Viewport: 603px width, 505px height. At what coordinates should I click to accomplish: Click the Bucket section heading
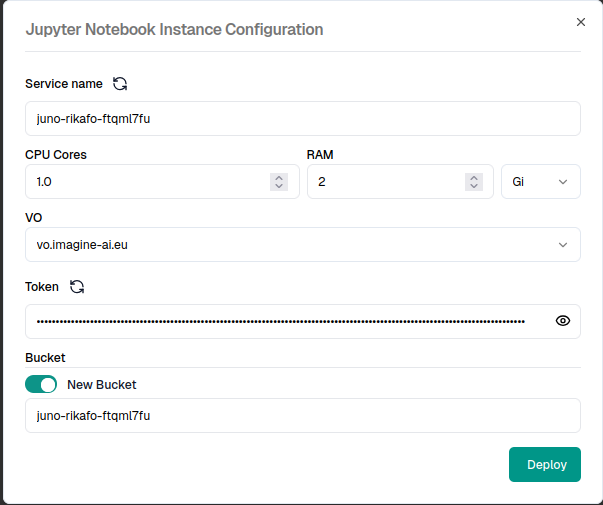coord(45,358)
